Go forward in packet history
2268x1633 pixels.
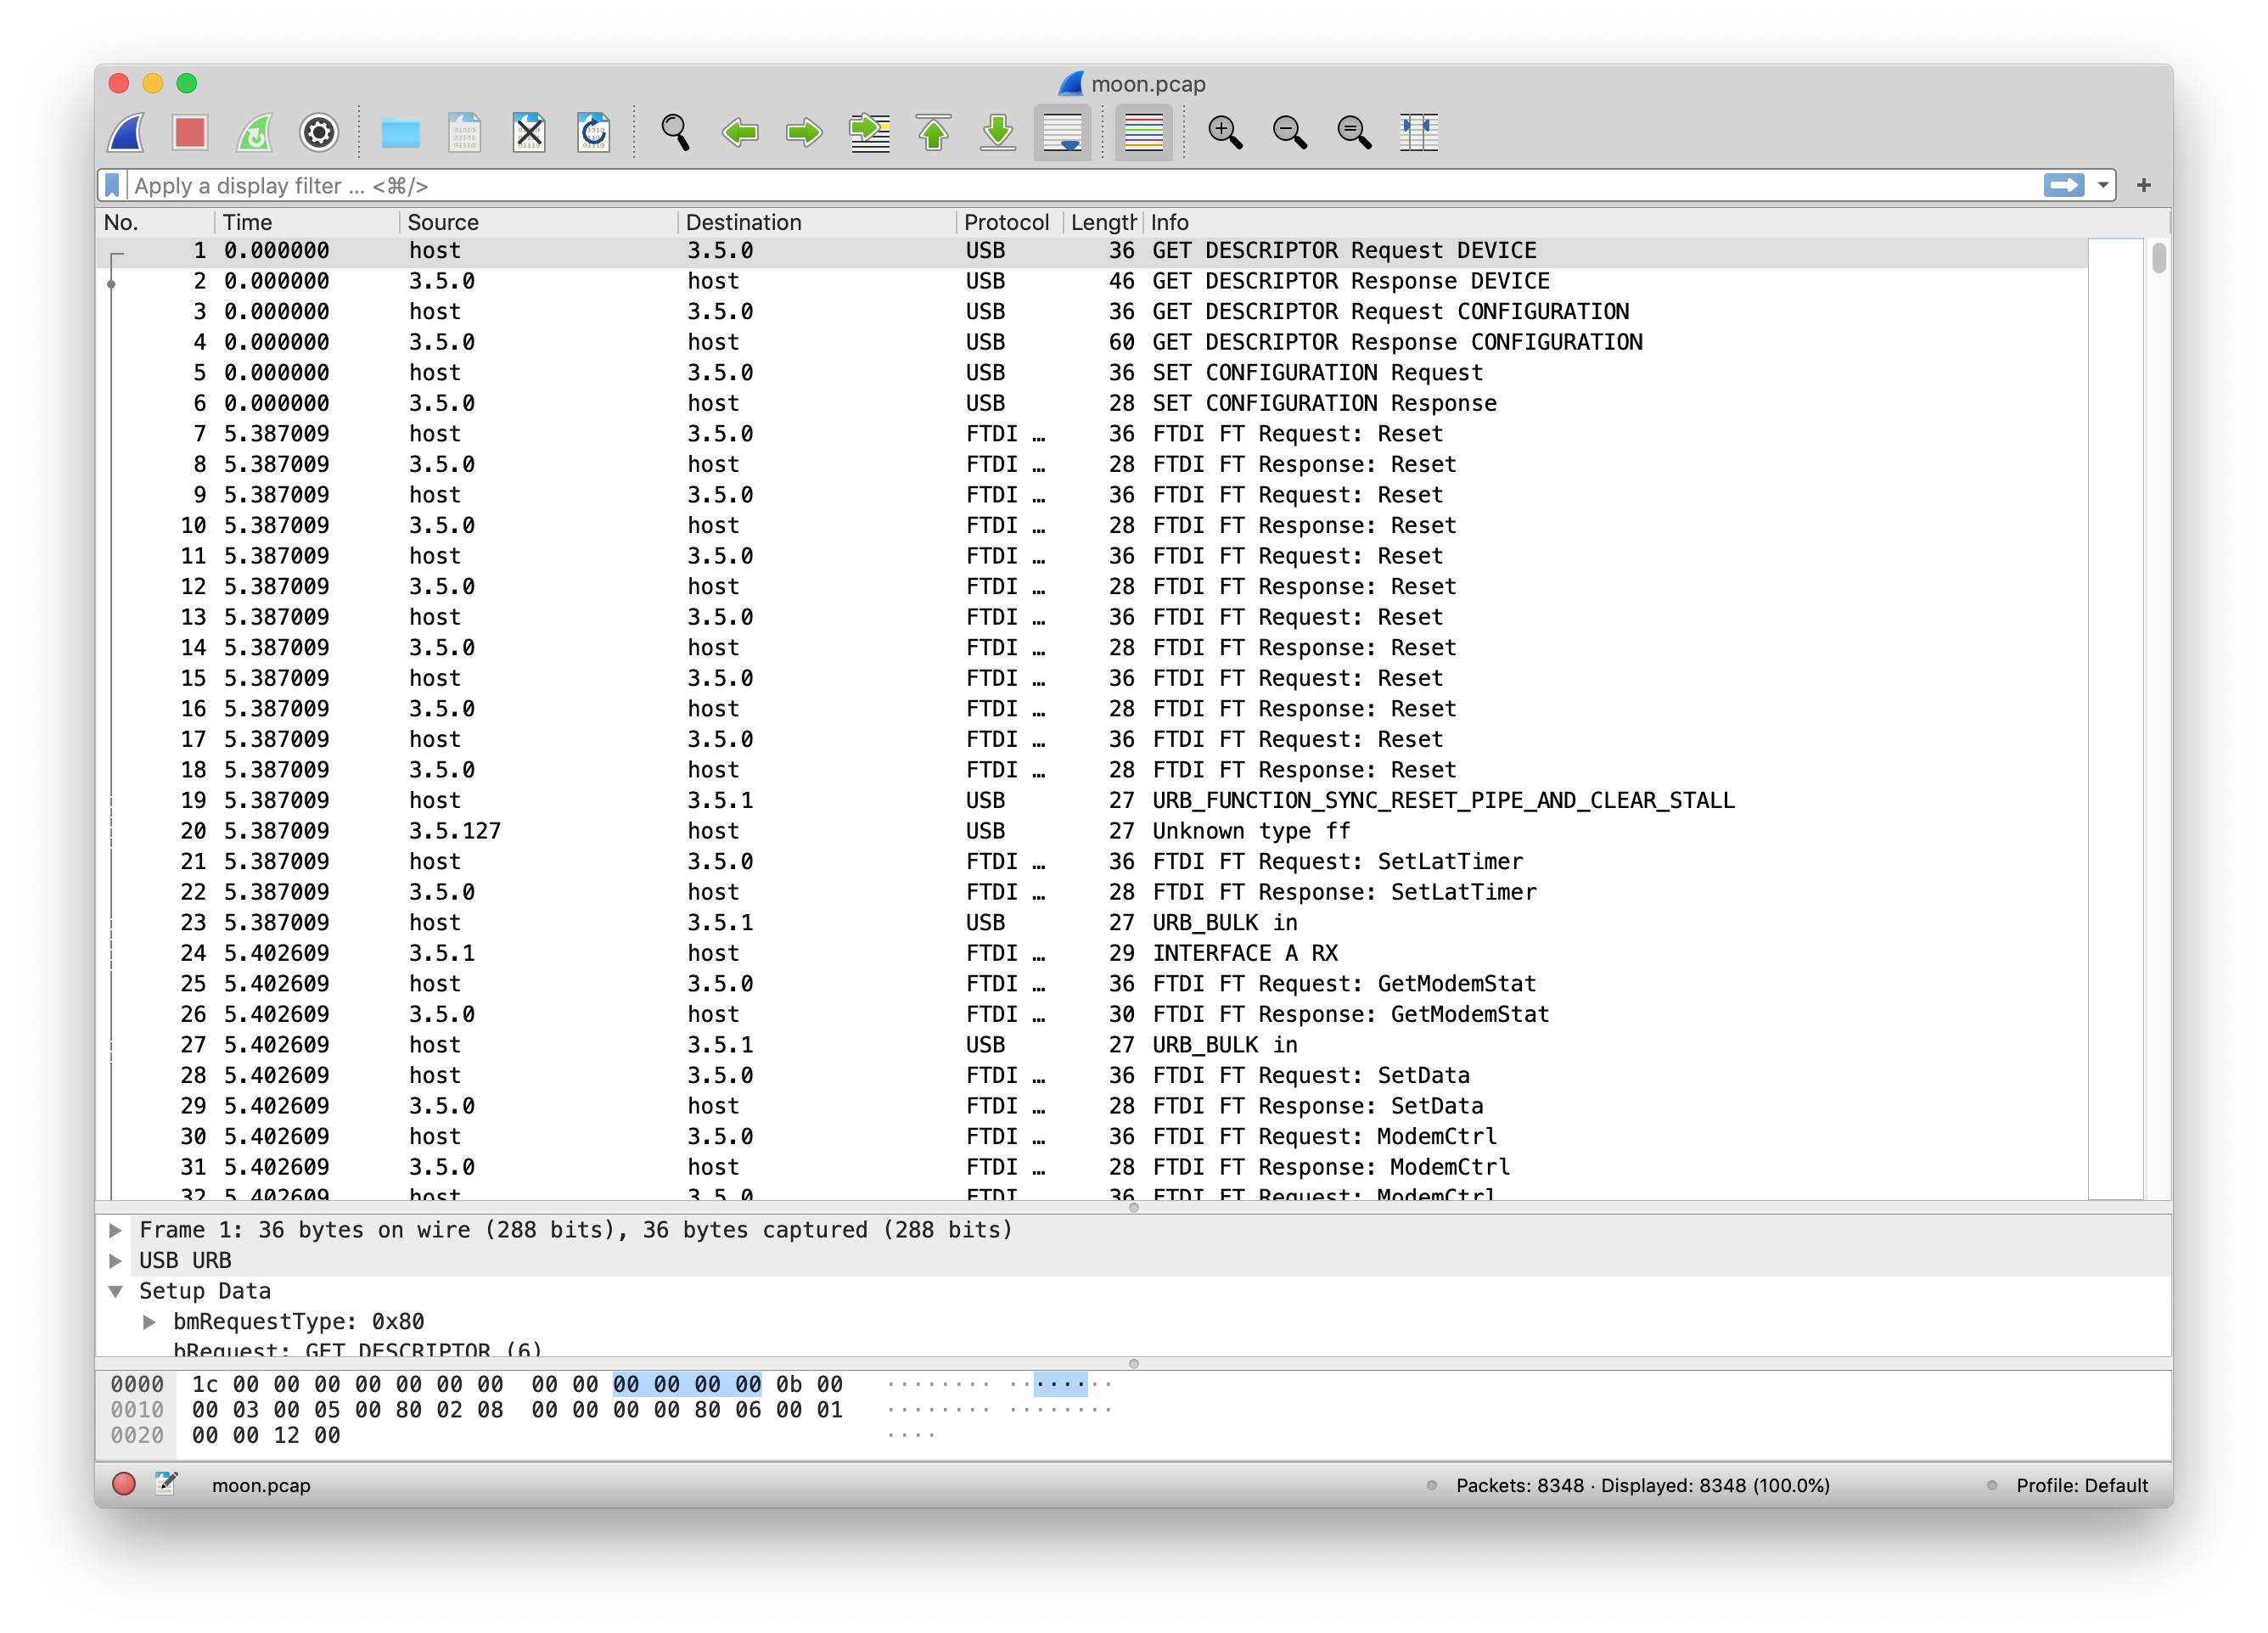click(804, 132)
